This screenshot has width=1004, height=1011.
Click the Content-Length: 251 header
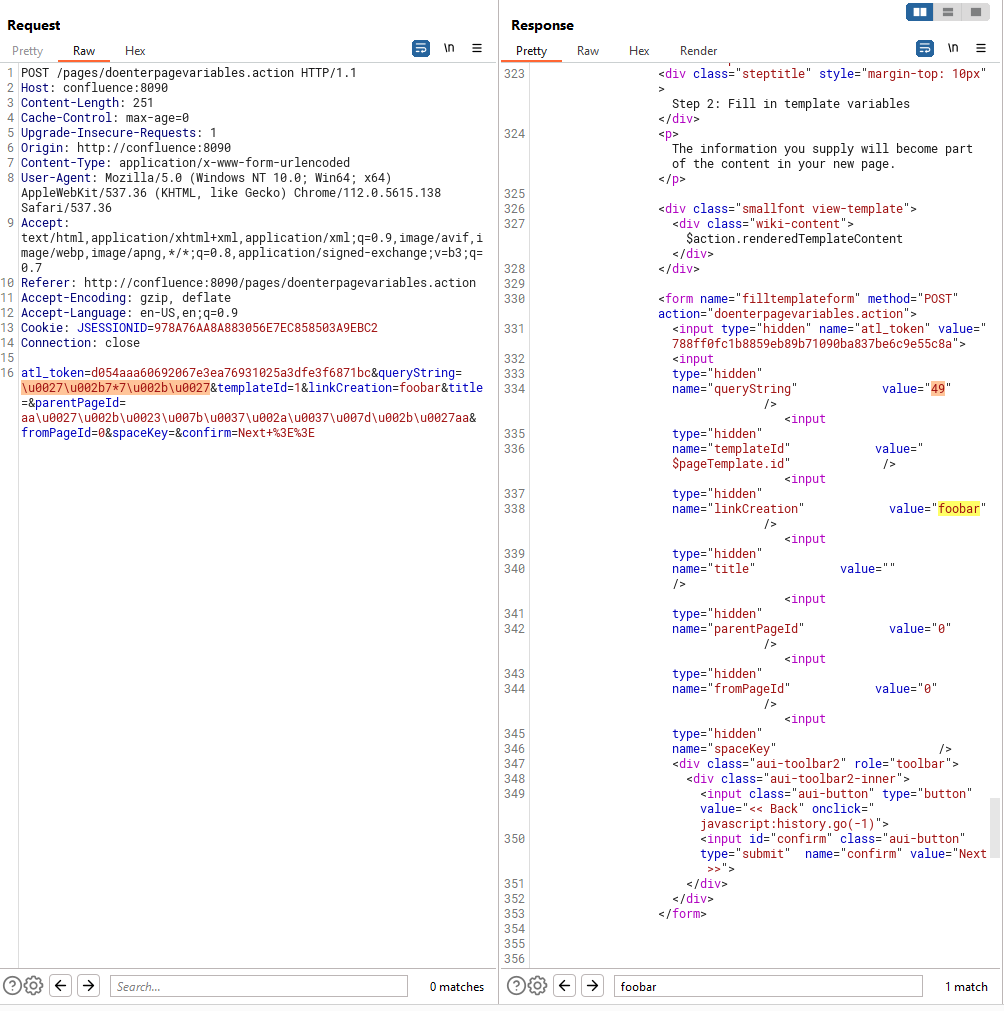[87, 103]
